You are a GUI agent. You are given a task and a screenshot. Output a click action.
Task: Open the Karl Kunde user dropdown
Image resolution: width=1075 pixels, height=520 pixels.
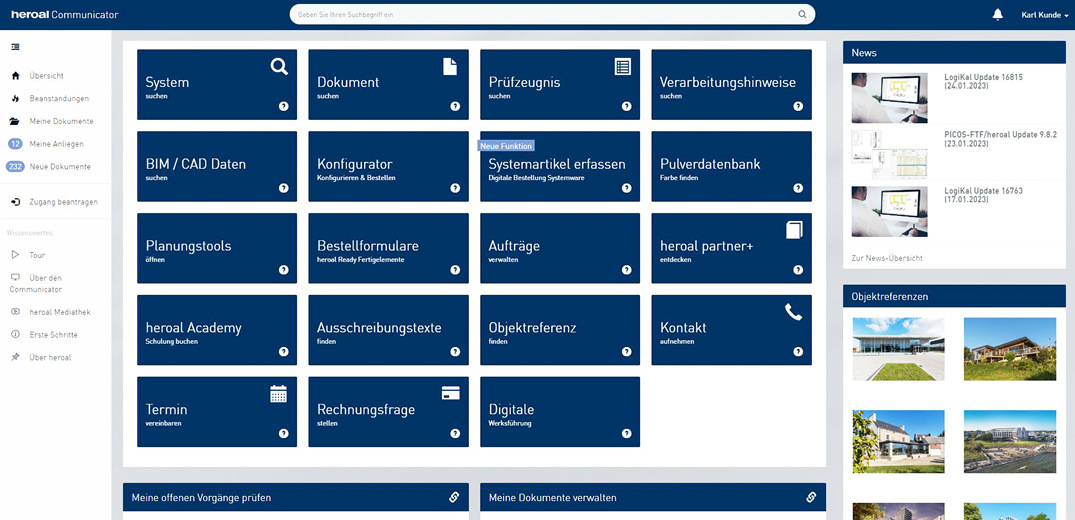click(x=1044, y=14)
